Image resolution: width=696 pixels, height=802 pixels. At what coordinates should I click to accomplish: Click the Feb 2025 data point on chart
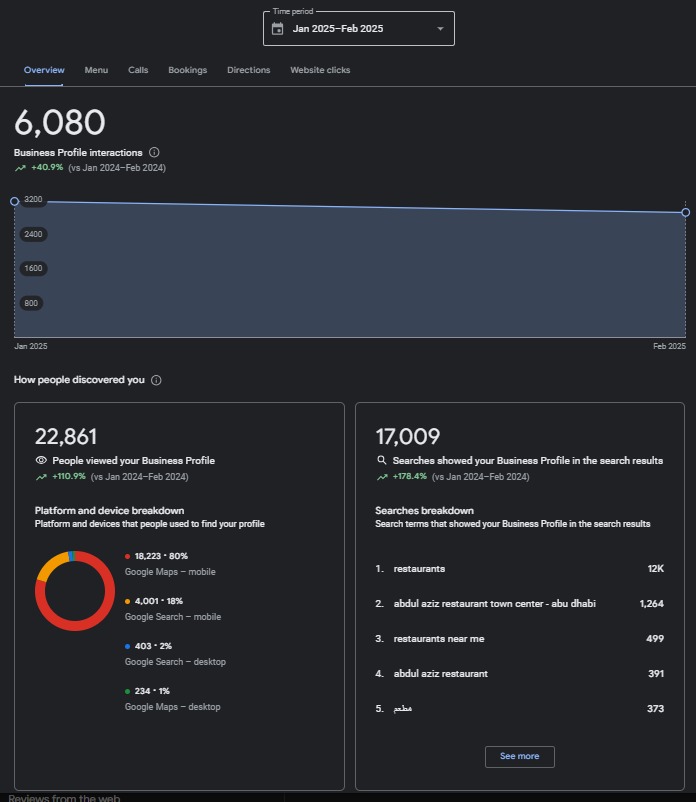686,212
